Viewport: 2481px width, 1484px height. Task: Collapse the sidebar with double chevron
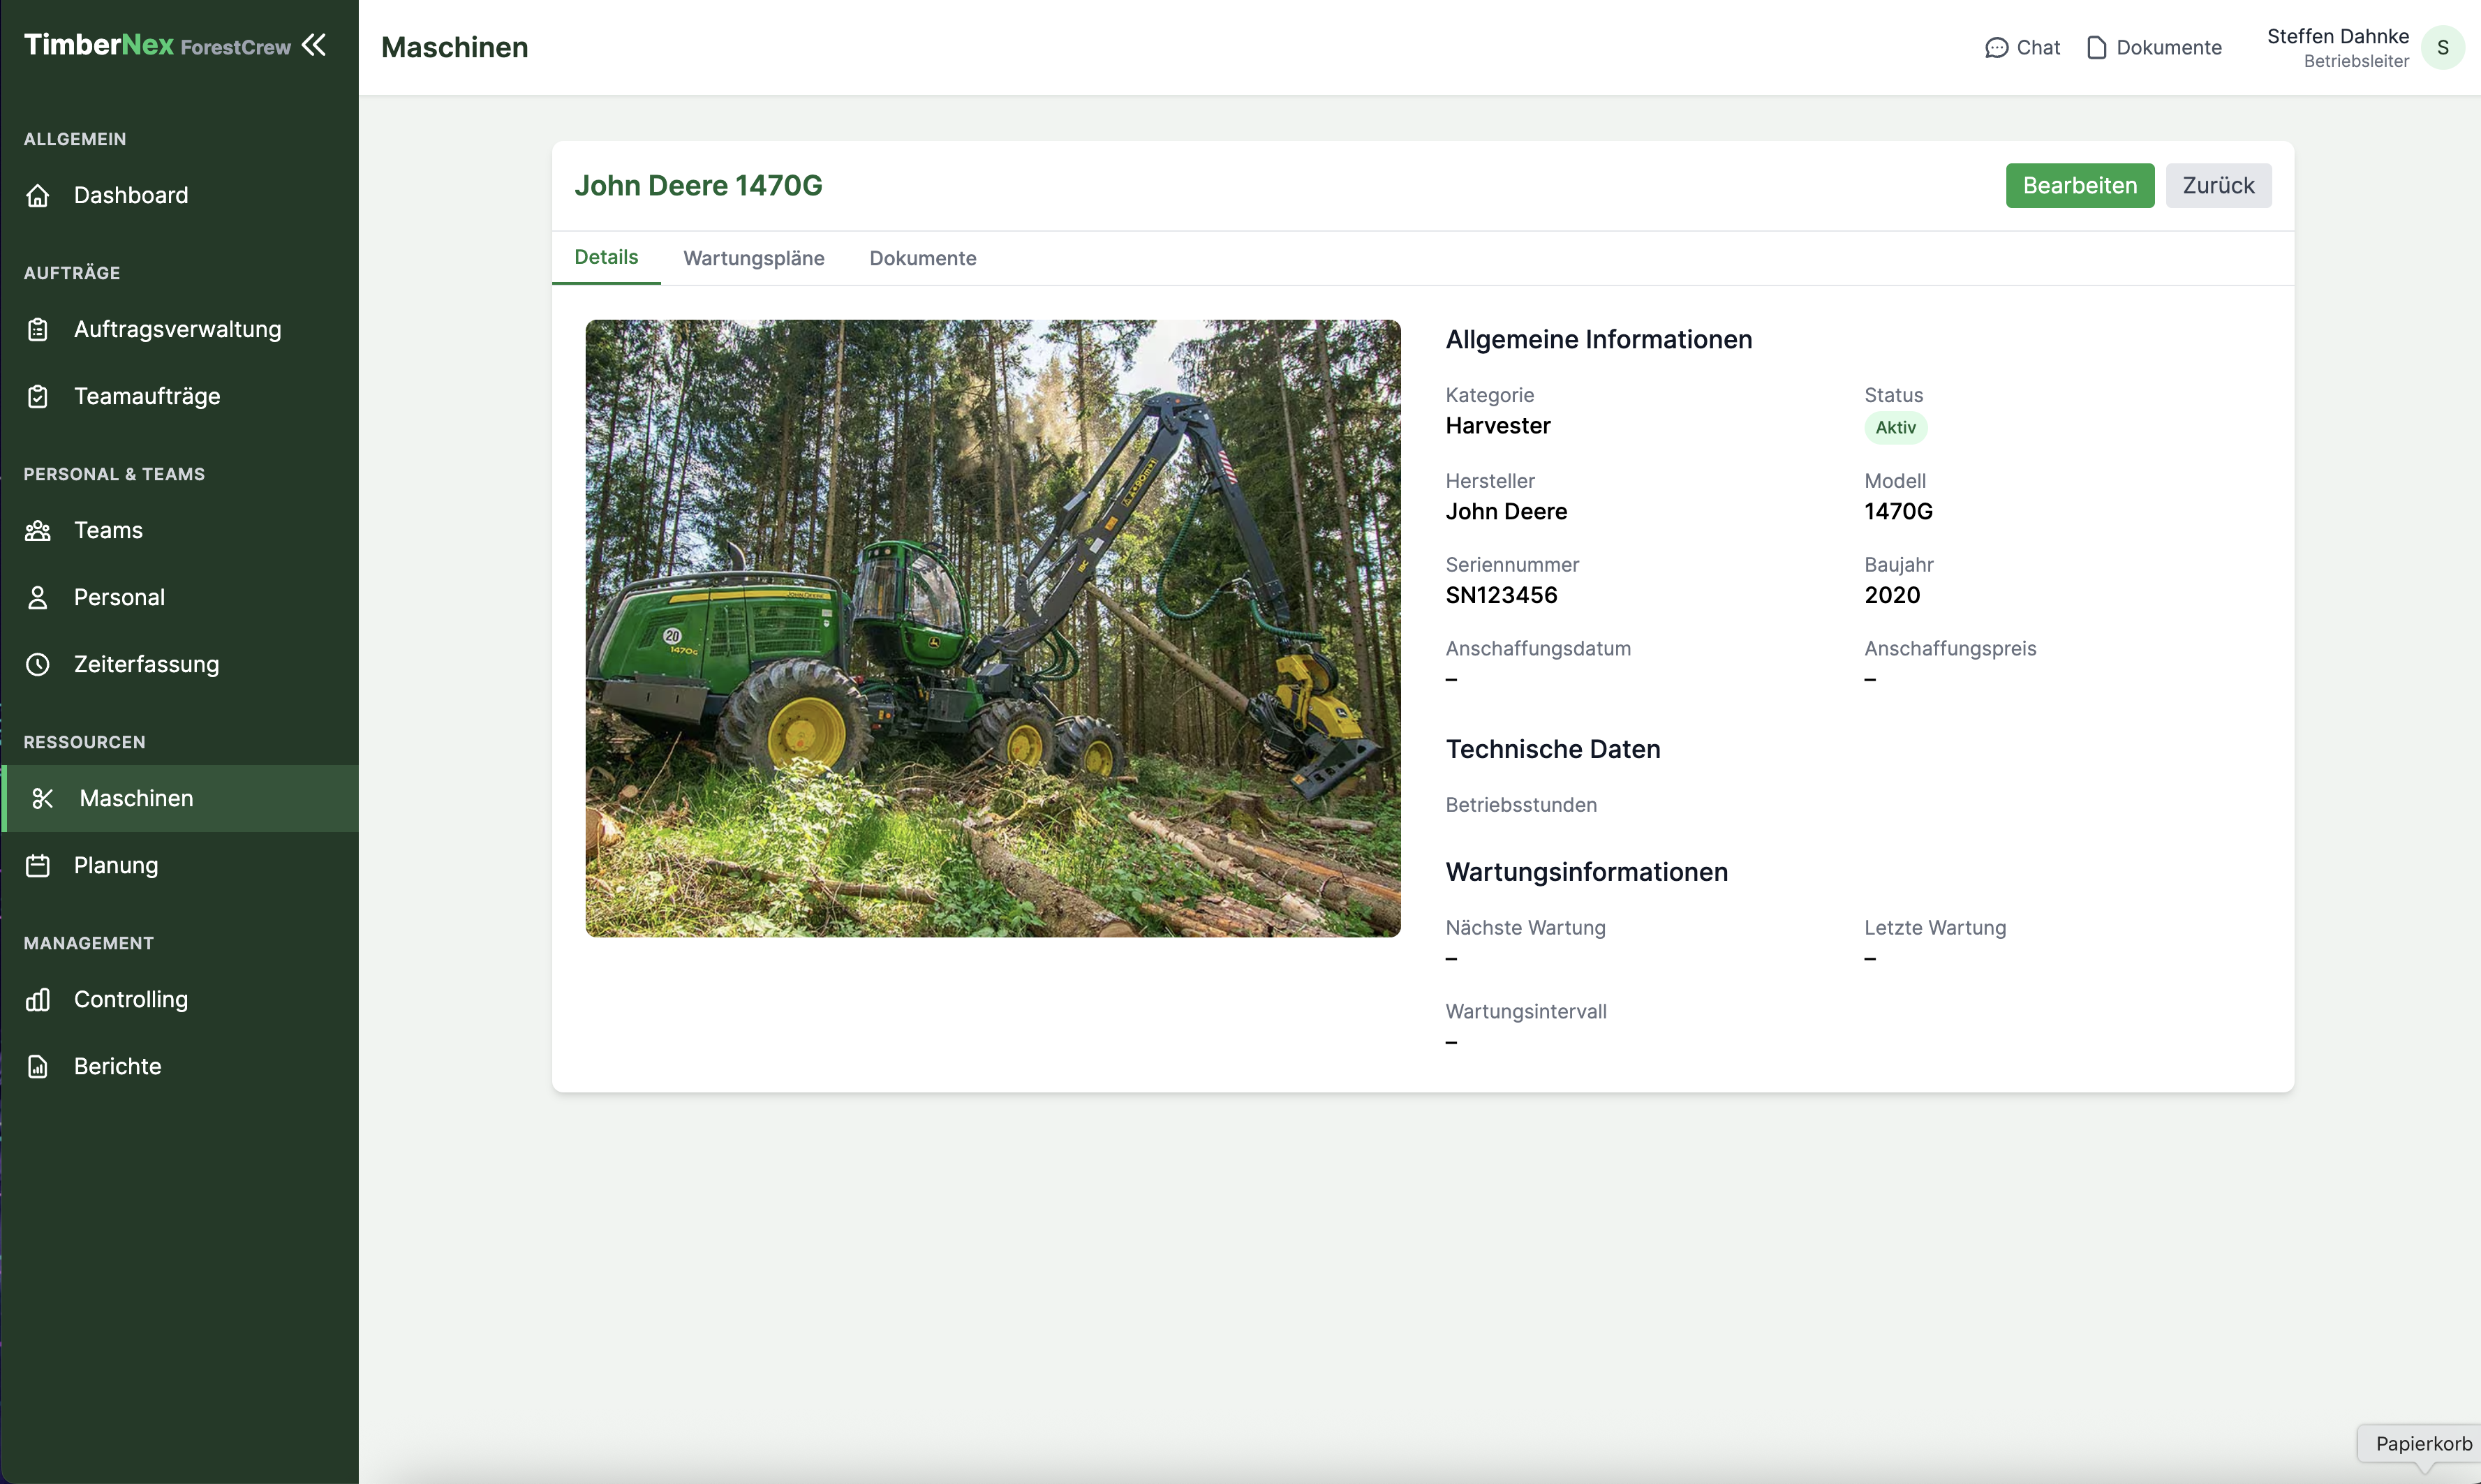coord(314,45)
